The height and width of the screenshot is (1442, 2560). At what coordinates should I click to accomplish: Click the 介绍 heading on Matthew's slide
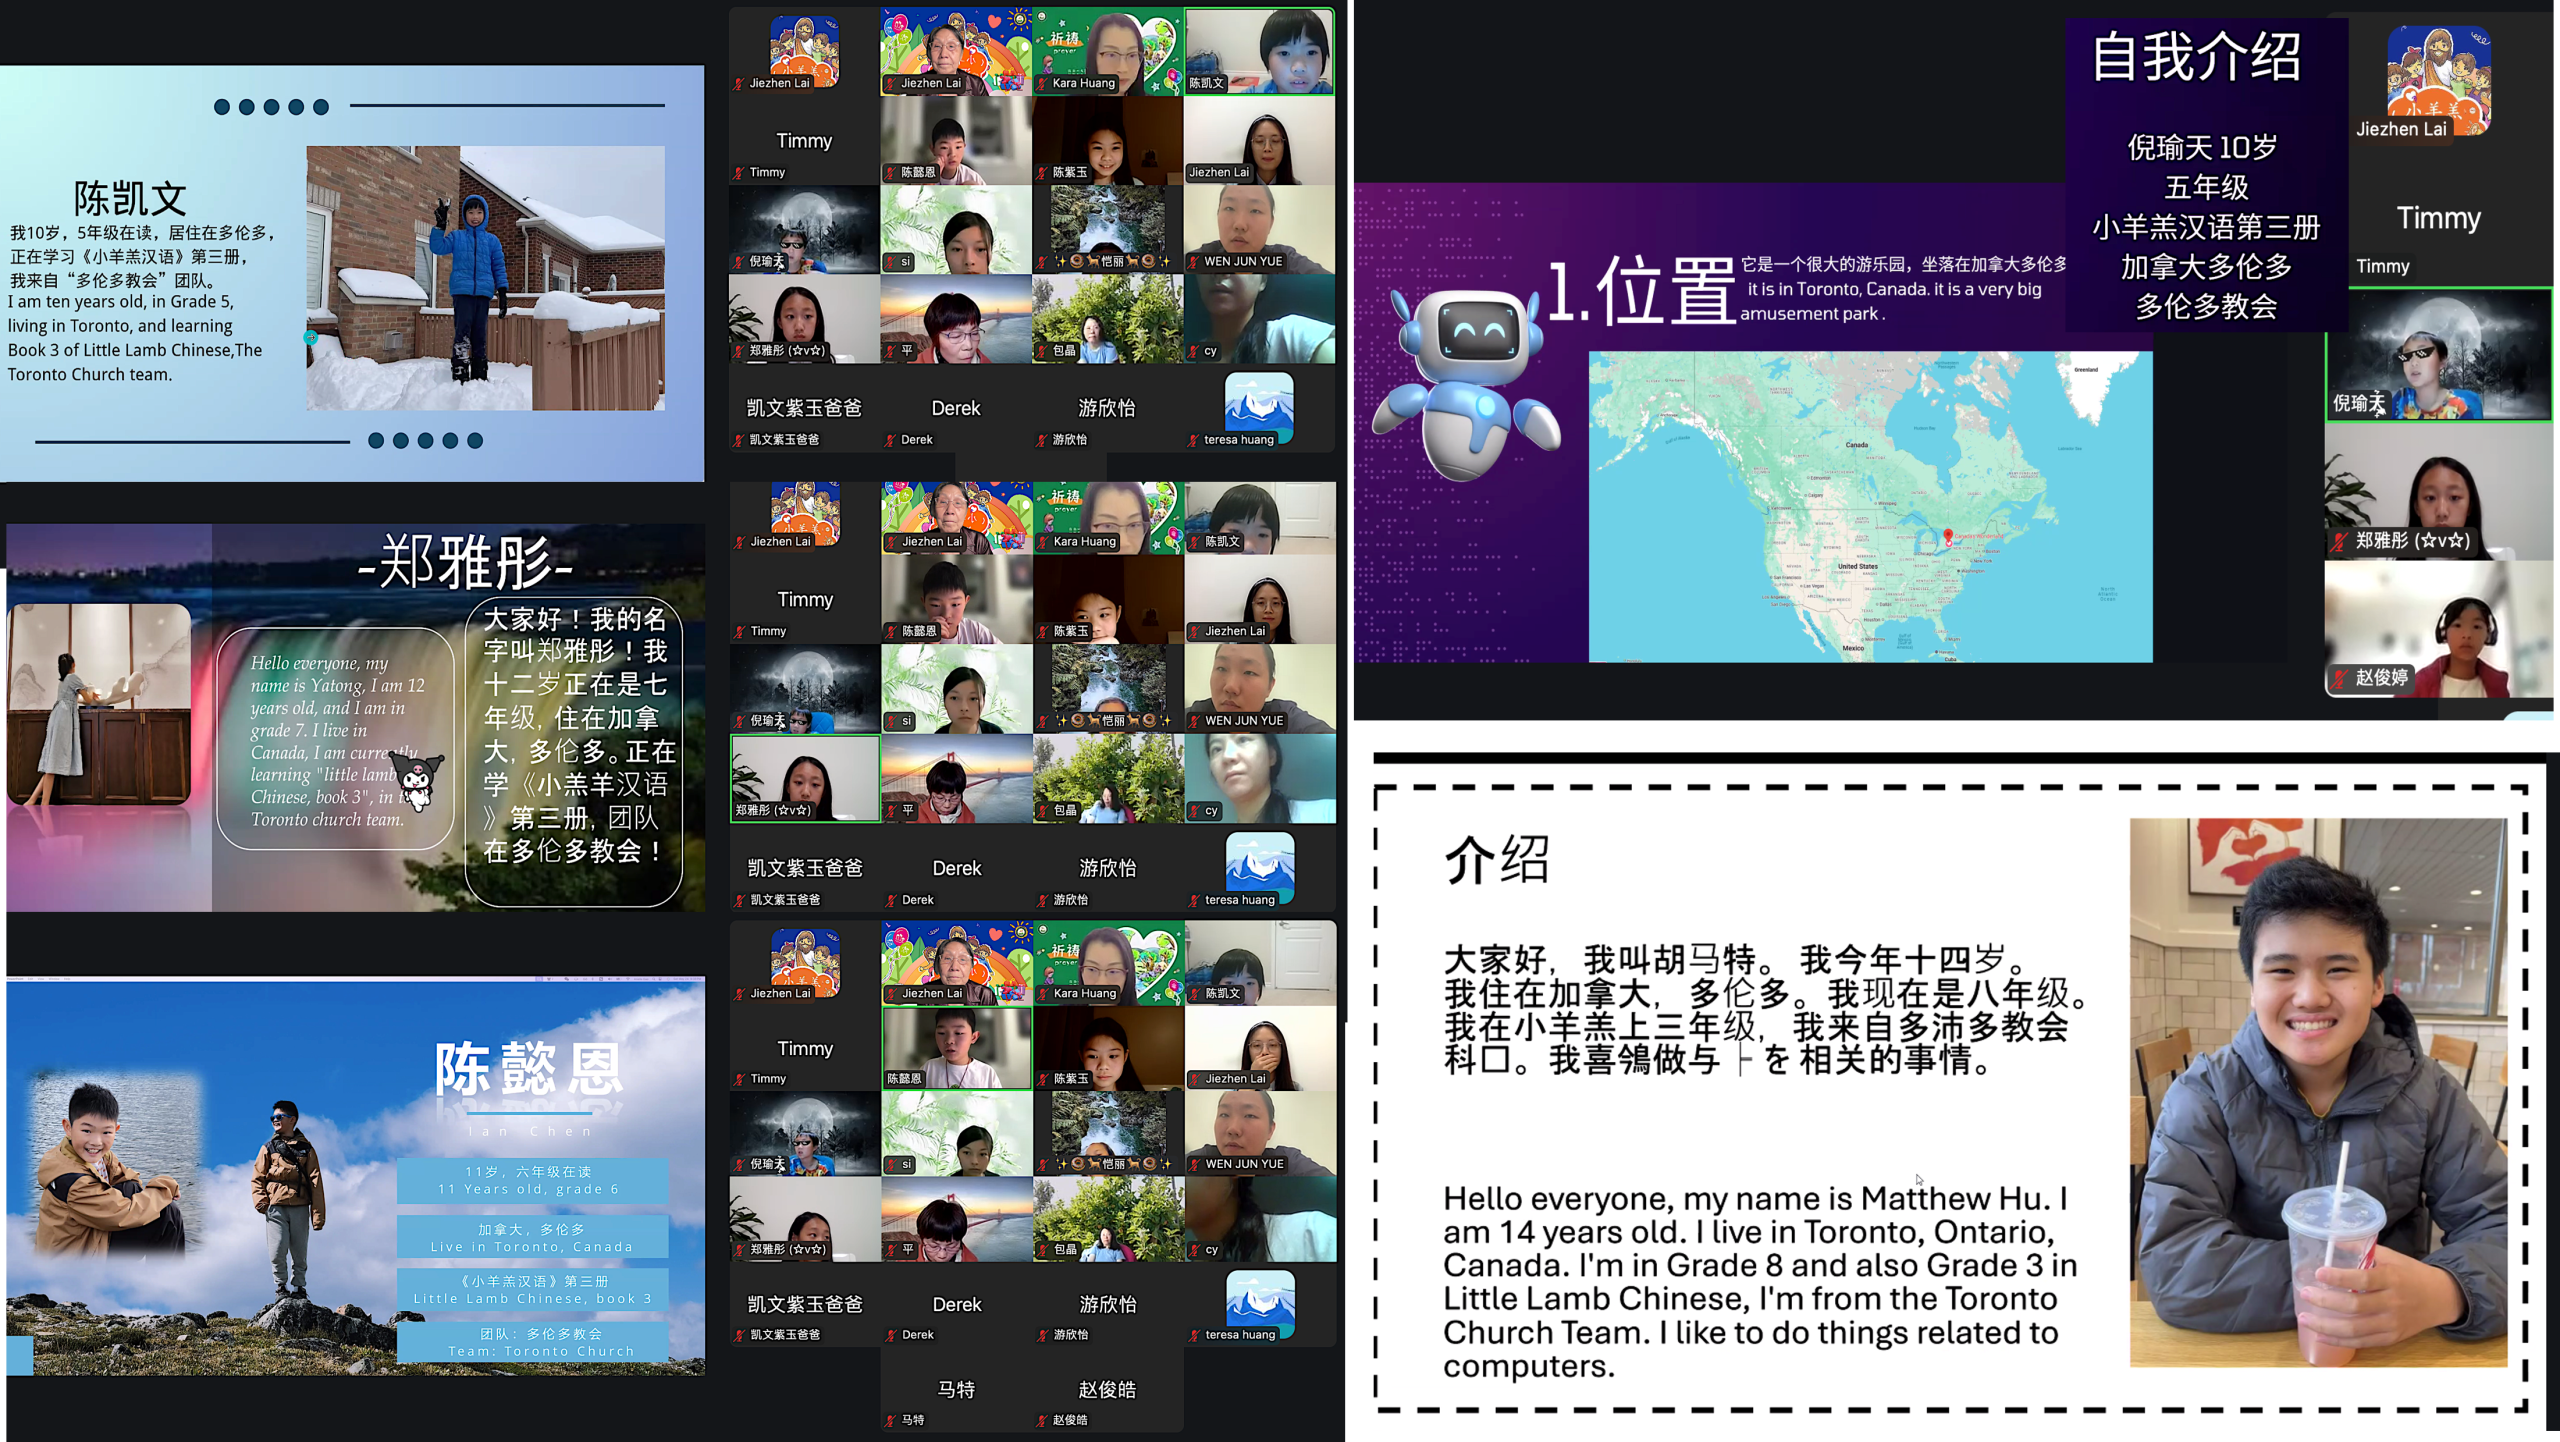click(x=1496, y=860)
